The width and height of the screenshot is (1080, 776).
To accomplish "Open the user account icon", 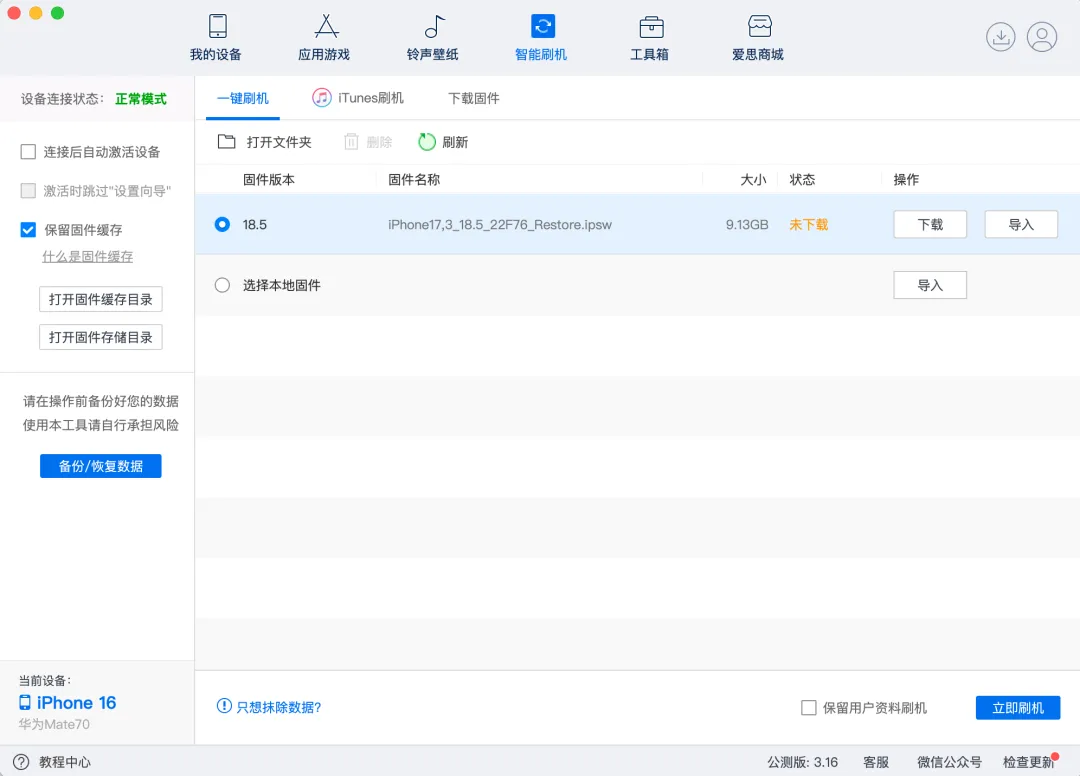I will [x=1041, y=36].
